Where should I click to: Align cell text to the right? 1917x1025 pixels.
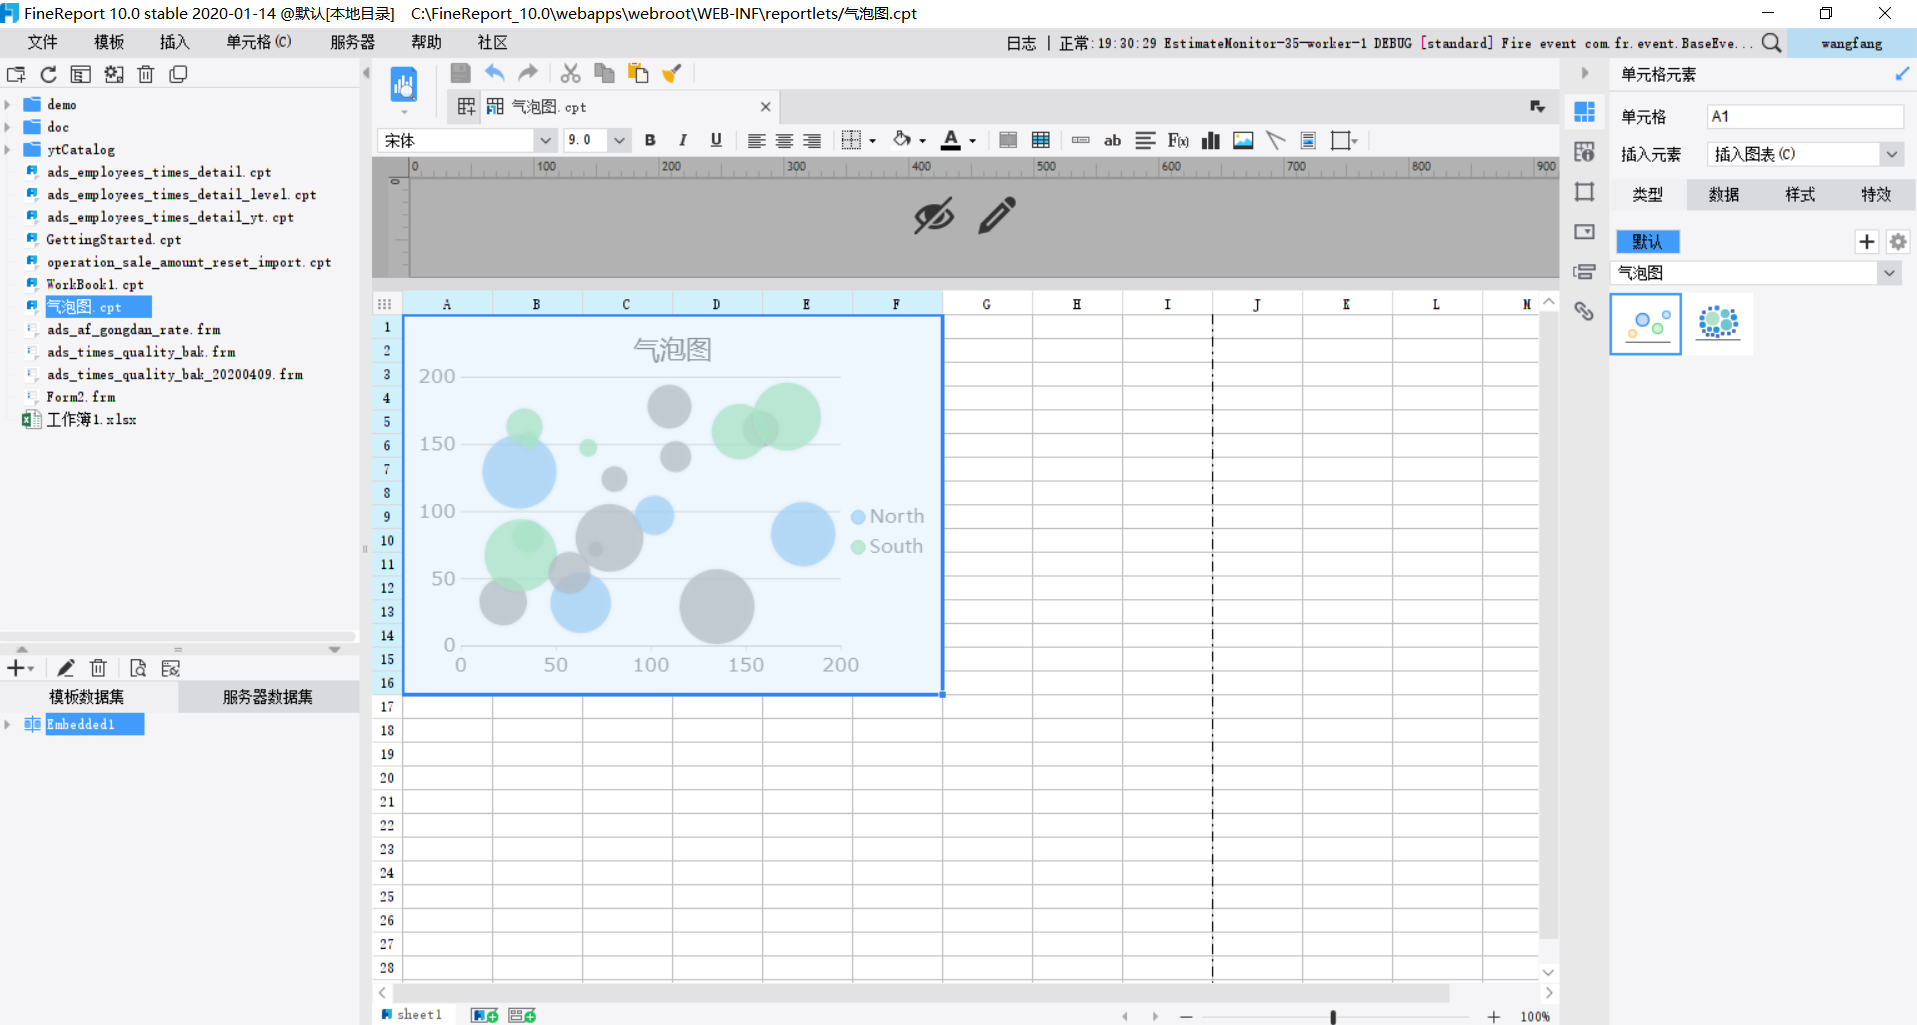812,141
